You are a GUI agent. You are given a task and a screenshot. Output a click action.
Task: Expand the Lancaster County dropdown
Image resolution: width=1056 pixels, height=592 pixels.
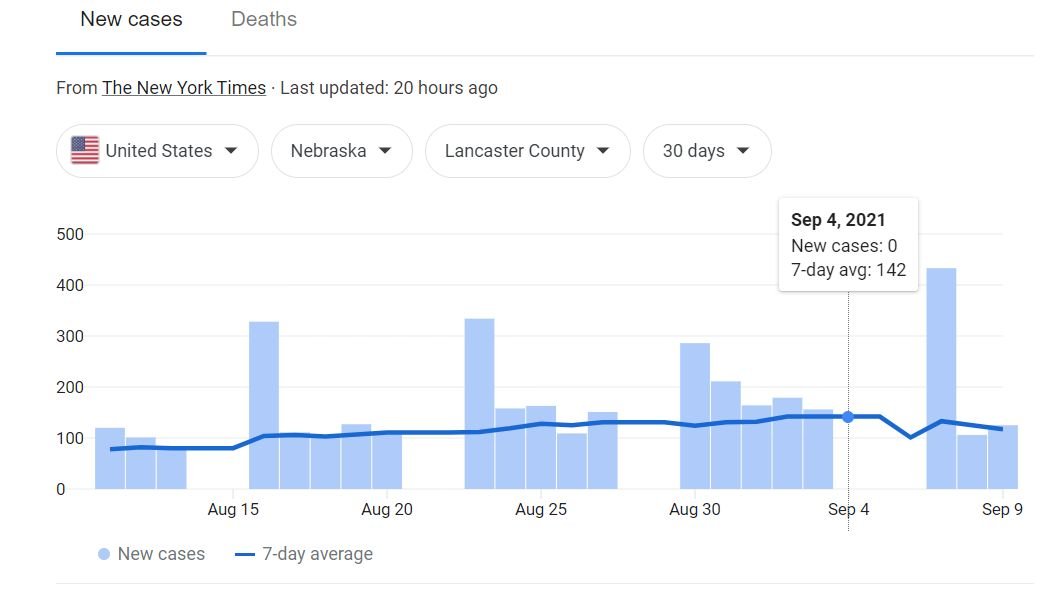[x=527, y=151]
